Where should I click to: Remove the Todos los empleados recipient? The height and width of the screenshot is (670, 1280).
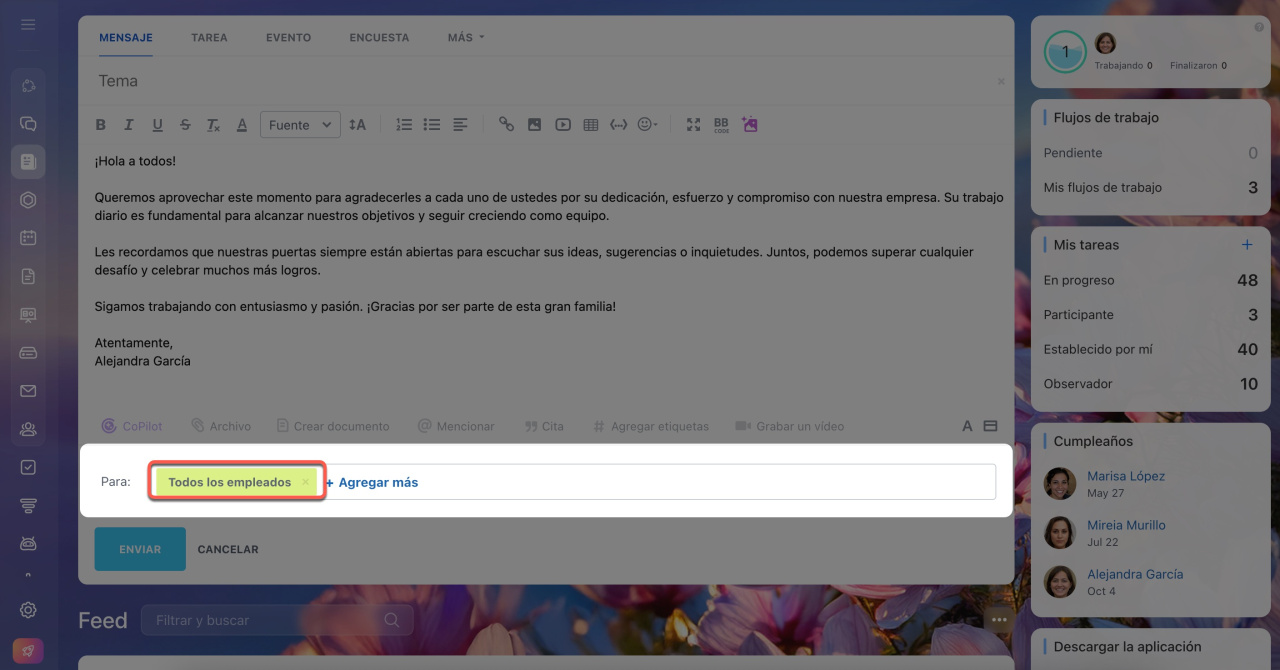pyautogui.click(x=306, y=482)
